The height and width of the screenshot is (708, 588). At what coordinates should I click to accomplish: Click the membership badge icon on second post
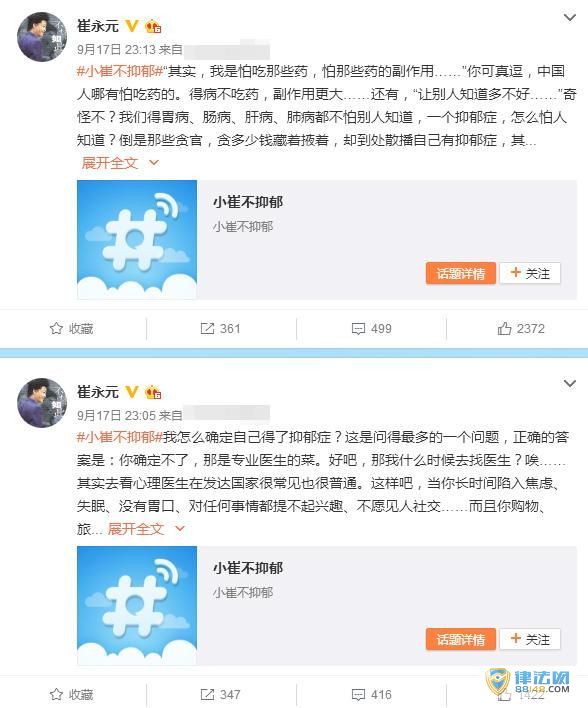153,392
